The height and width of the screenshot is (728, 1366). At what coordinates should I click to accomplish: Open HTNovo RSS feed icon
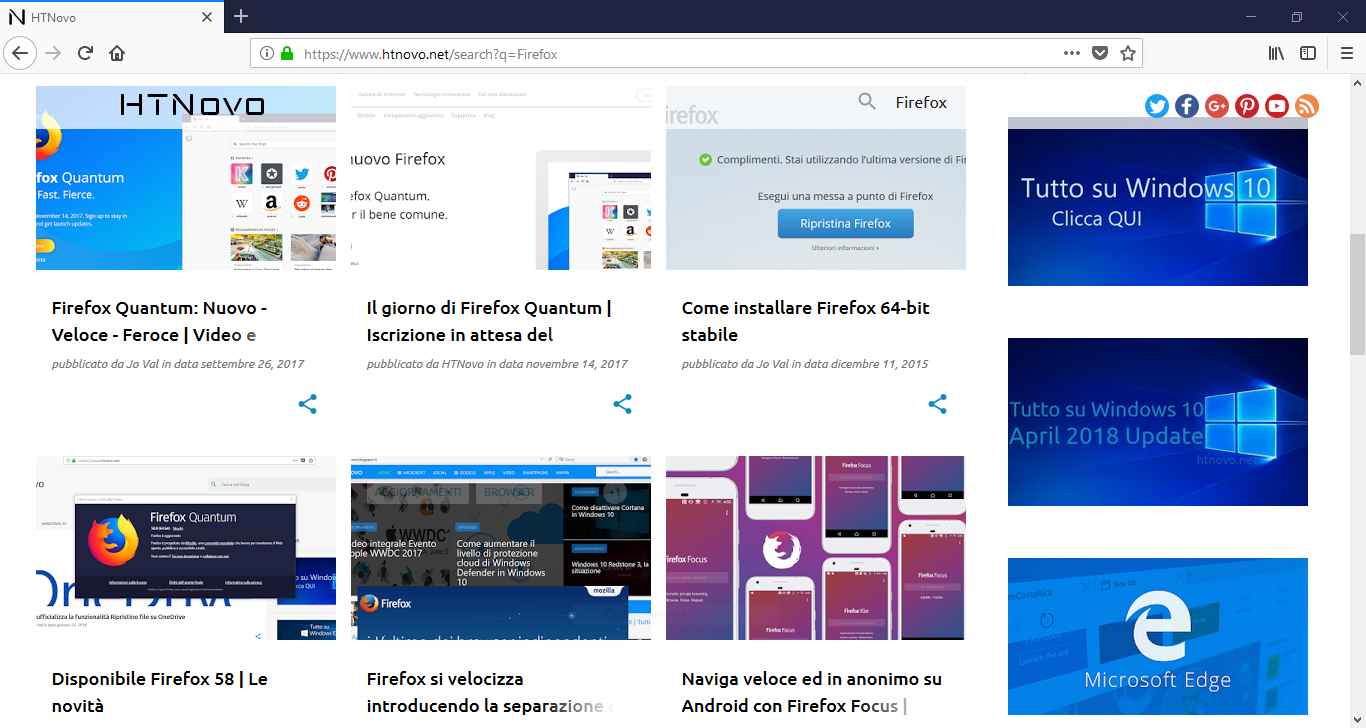(1307, 106)
